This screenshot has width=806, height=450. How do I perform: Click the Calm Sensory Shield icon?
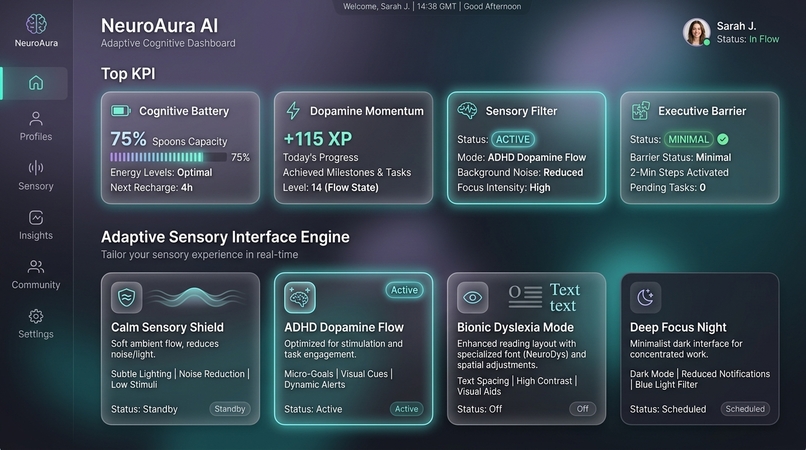pos(126,297)
